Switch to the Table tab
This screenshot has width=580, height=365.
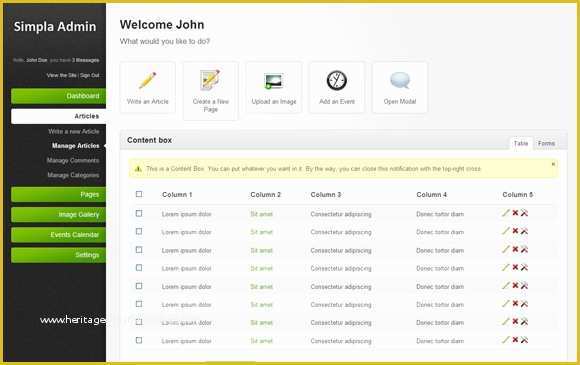point(521,143)
